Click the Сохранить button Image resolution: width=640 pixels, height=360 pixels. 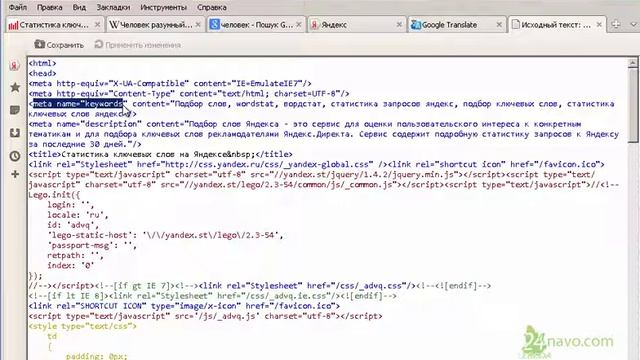[x=59, y=44]
